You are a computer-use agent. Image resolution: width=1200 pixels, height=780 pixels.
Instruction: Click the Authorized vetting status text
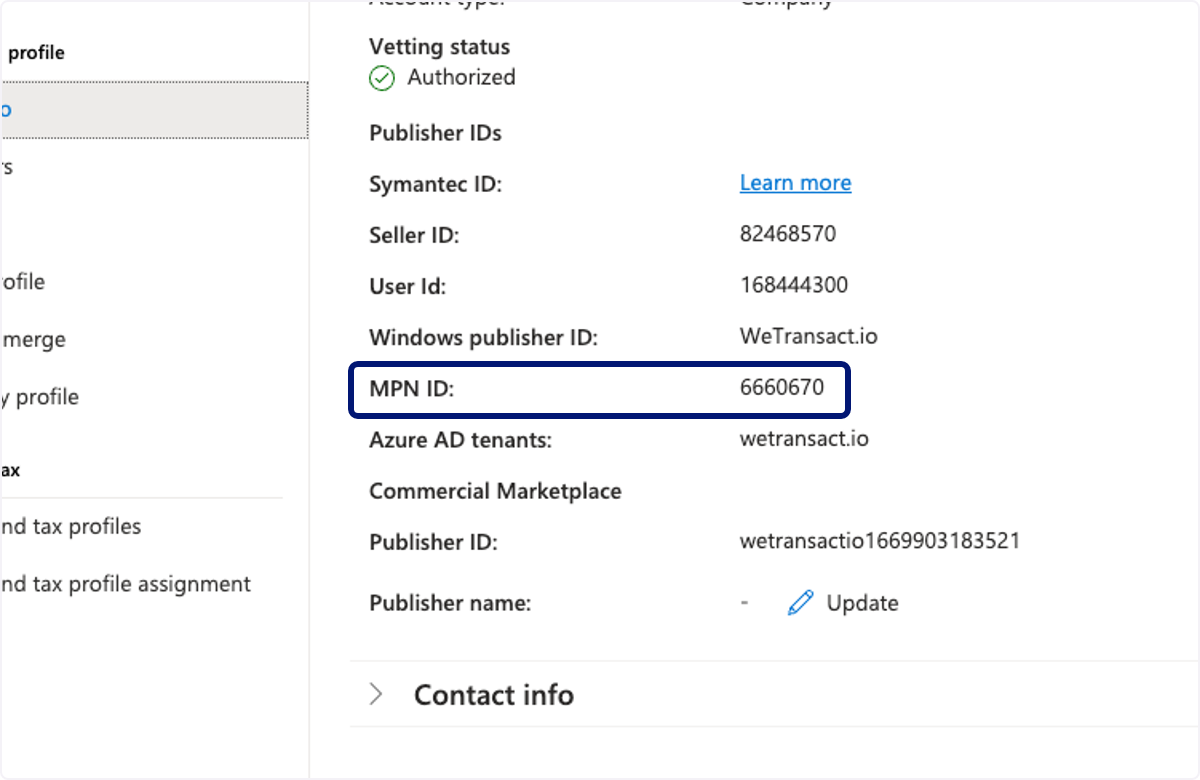coord(461,78)
